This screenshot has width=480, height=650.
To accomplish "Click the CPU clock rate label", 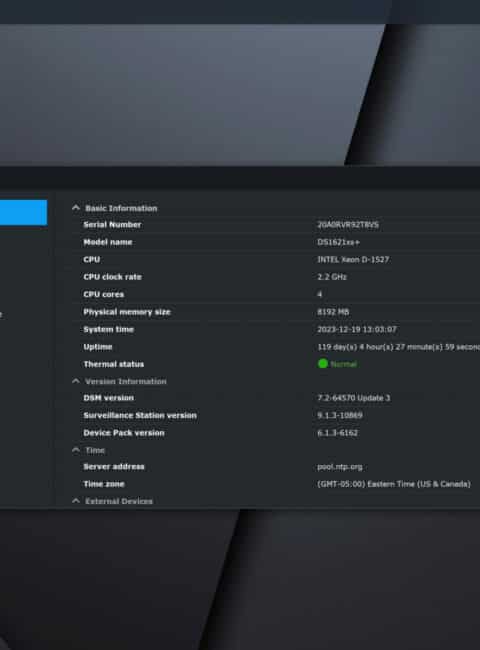I will pos(112,277).
